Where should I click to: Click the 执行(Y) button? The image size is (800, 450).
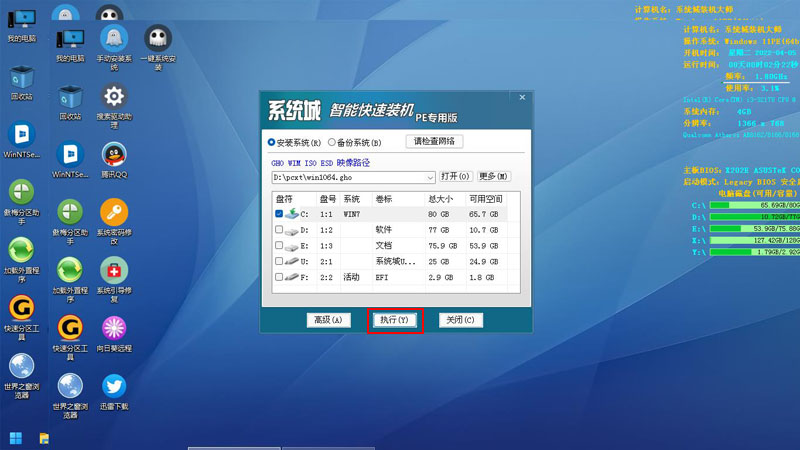pyautogui.click(x=394, y=320)
